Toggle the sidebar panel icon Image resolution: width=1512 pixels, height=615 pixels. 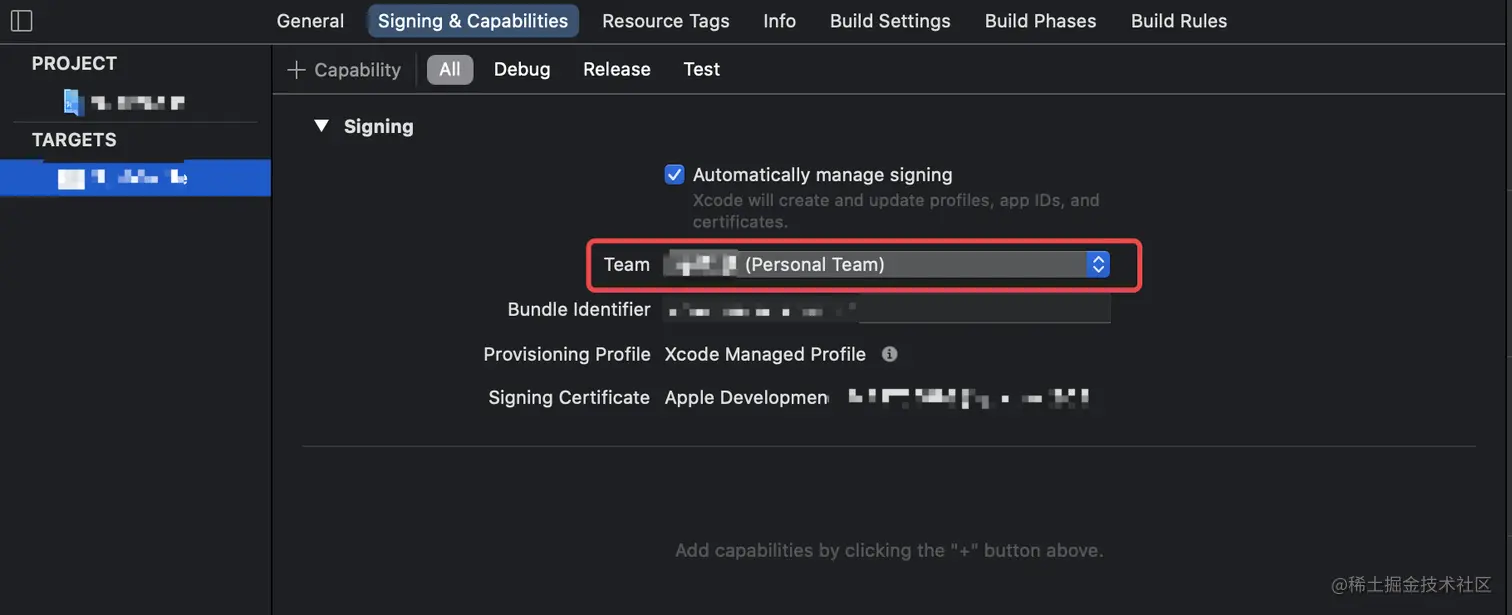pyautogui.click(x=21, y=20)
